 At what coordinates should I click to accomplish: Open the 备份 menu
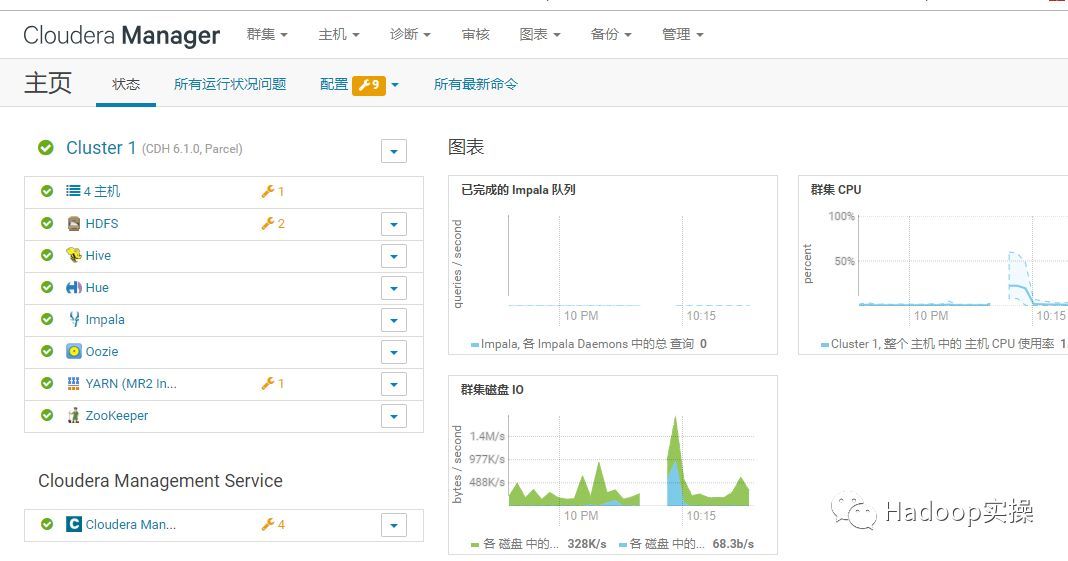tap(611, 34)
